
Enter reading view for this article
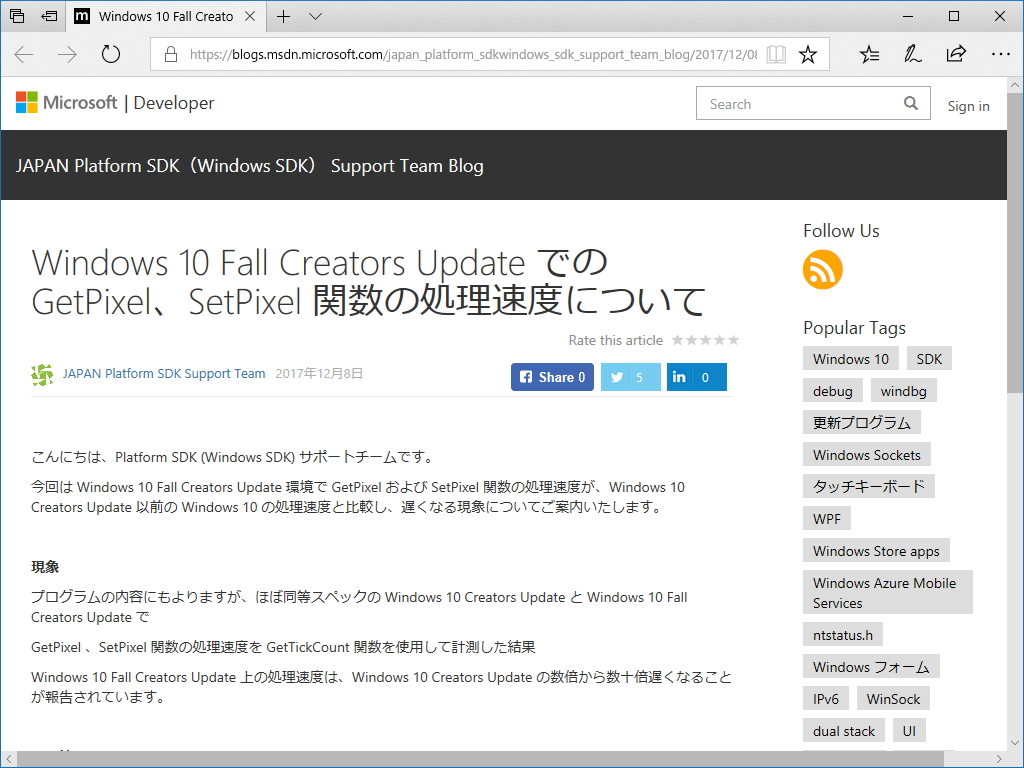(776, 54)
